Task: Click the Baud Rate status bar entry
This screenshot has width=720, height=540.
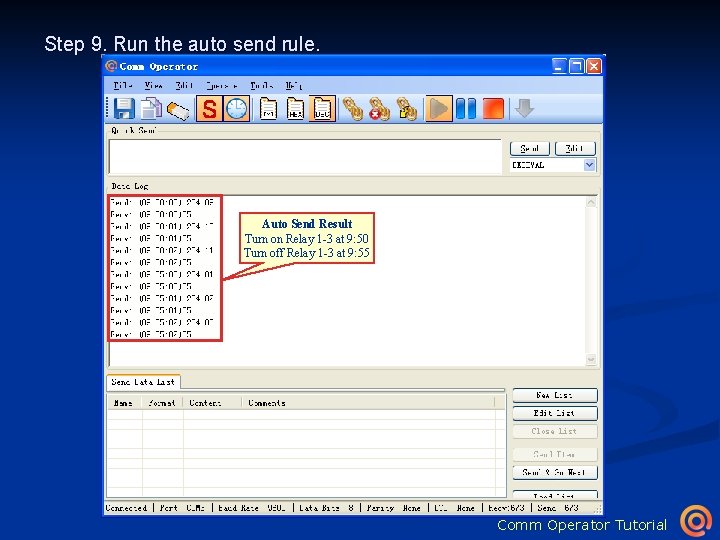Action: (x=252, y=508)
